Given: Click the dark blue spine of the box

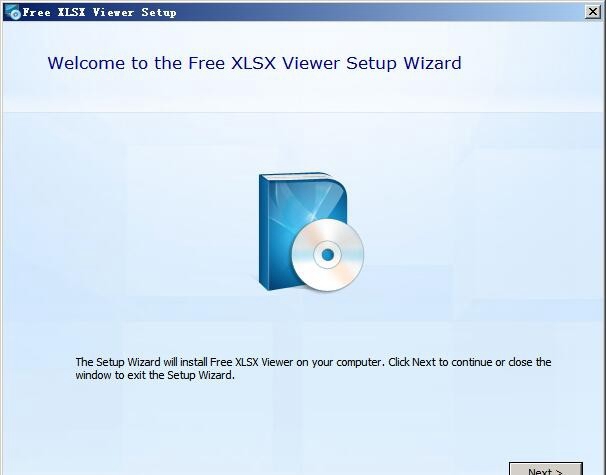Looking at the screenshot, I should [x=264, y=232].
